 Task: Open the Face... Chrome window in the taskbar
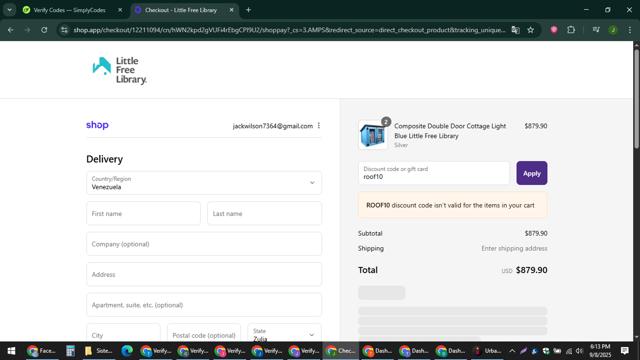coord(41,351)
